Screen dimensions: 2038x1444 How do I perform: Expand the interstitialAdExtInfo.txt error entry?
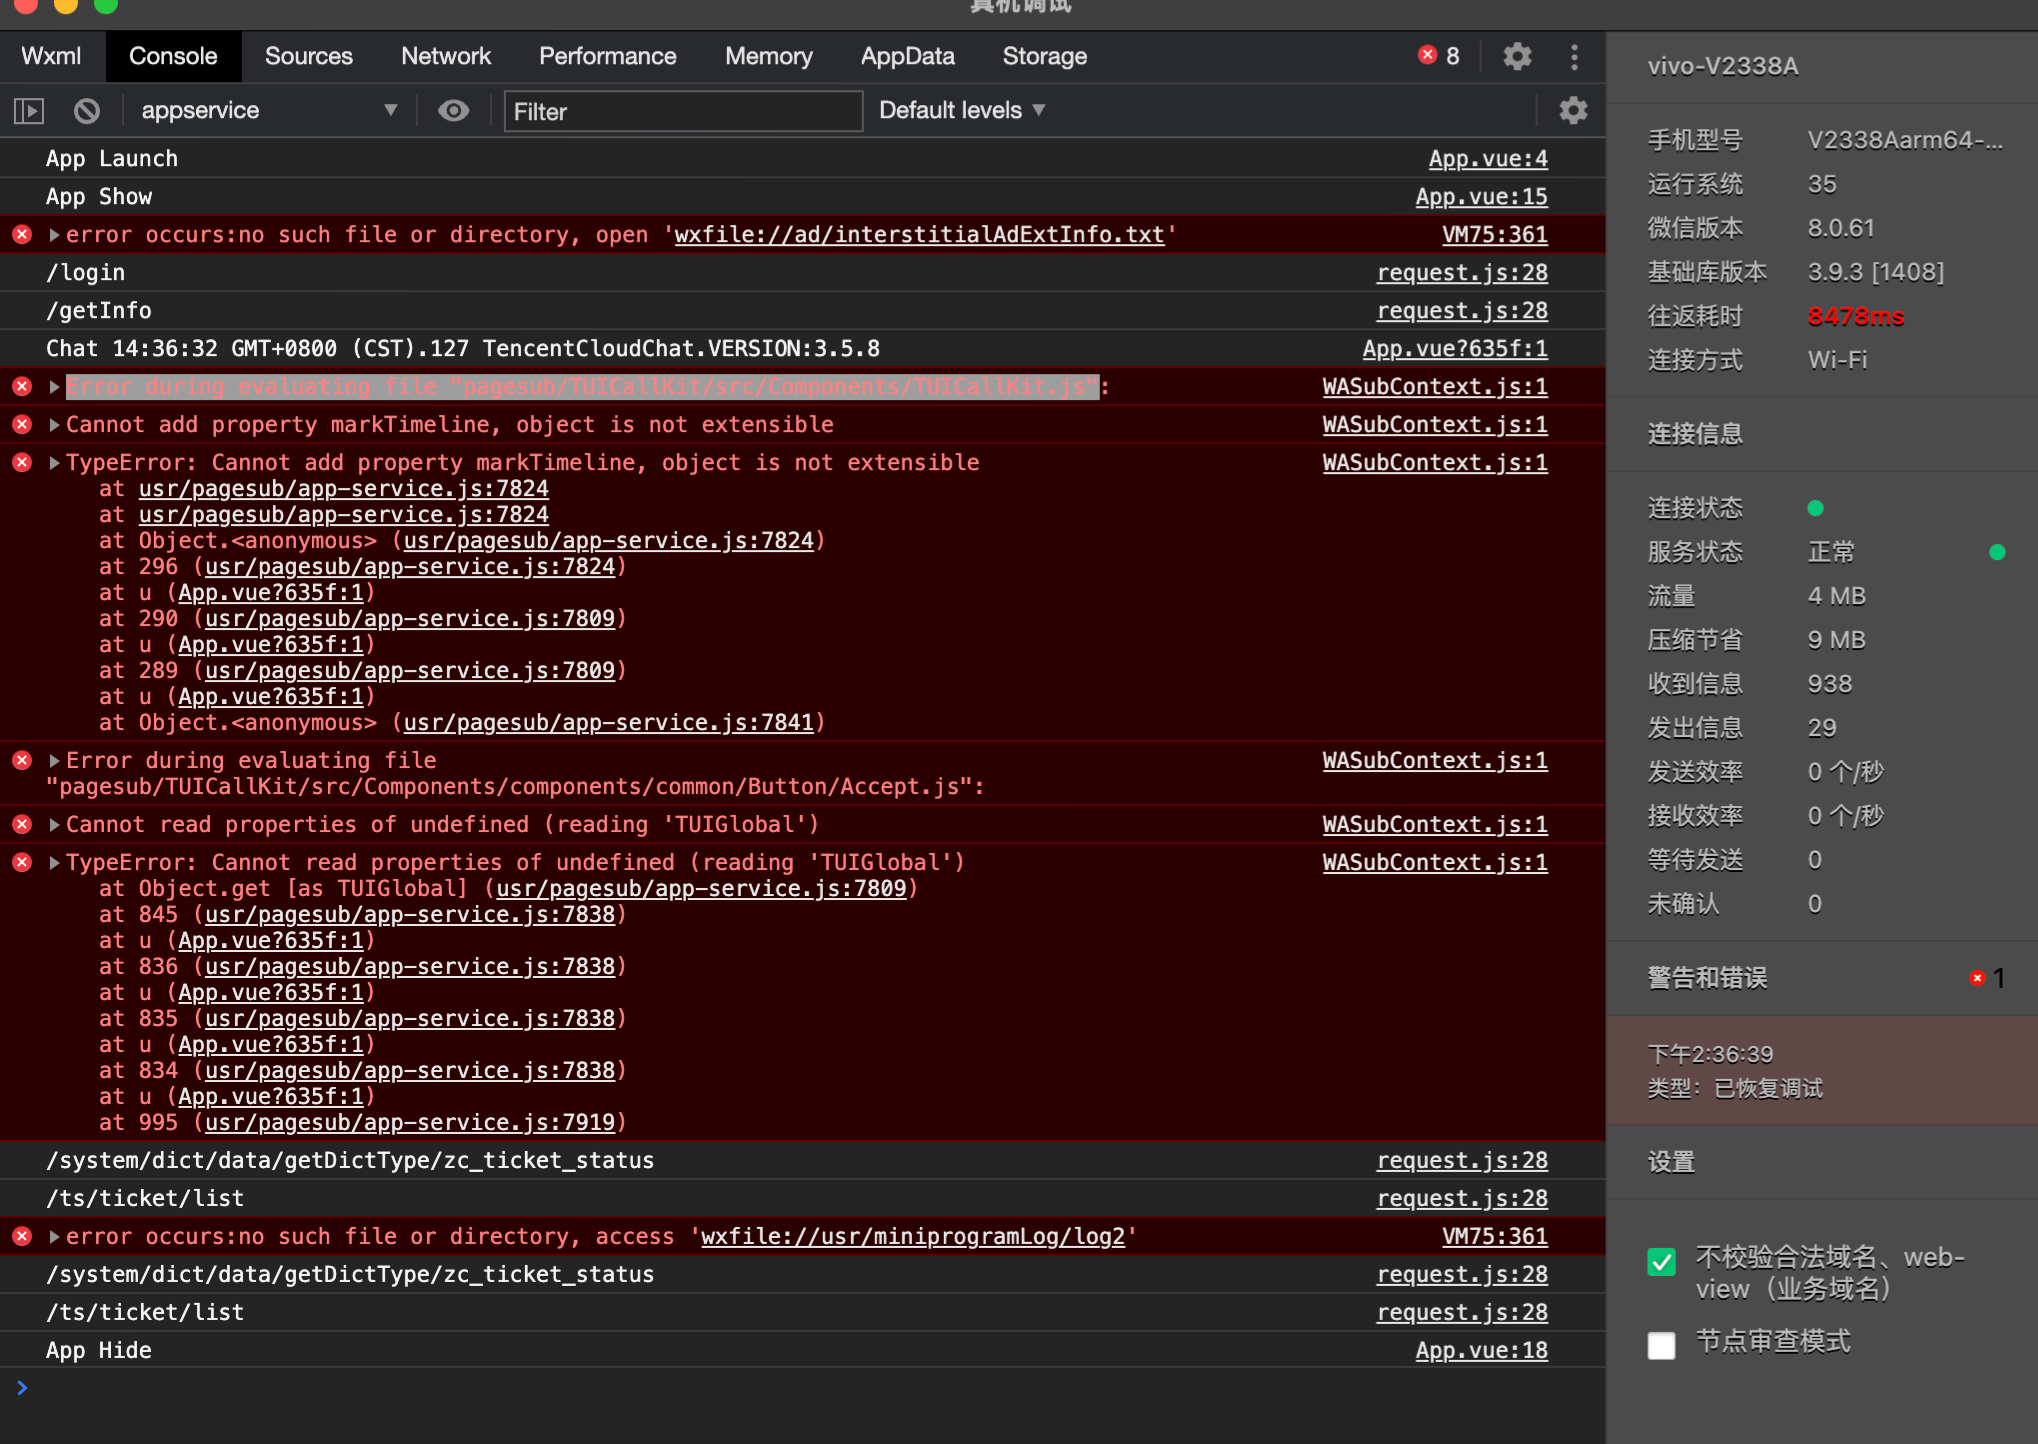[55, 235]
